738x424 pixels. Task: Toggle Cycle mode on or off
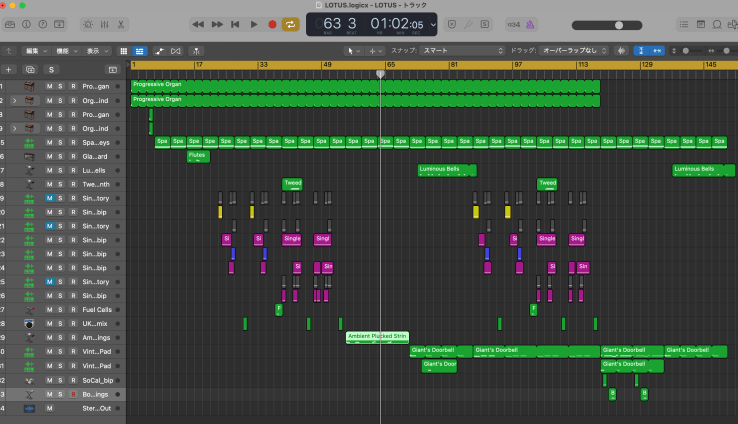290,24
